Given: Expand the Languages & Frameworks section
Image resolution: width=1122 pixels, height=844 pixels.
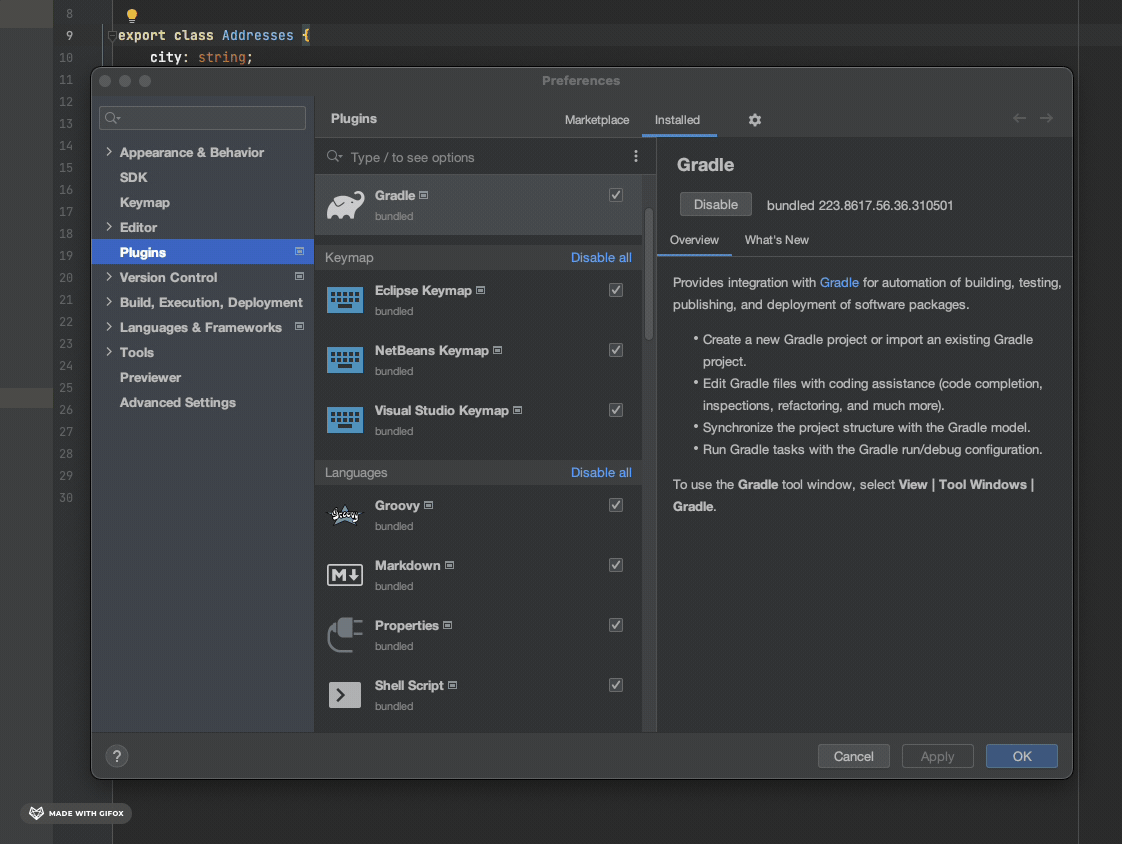Looking at the screenshot, I should [109, 327].
